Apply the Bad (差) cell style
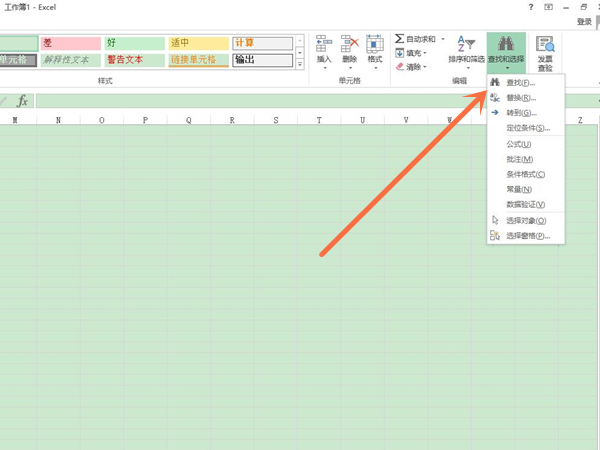Screen dimensions: 600x450 tap(70, 43)
